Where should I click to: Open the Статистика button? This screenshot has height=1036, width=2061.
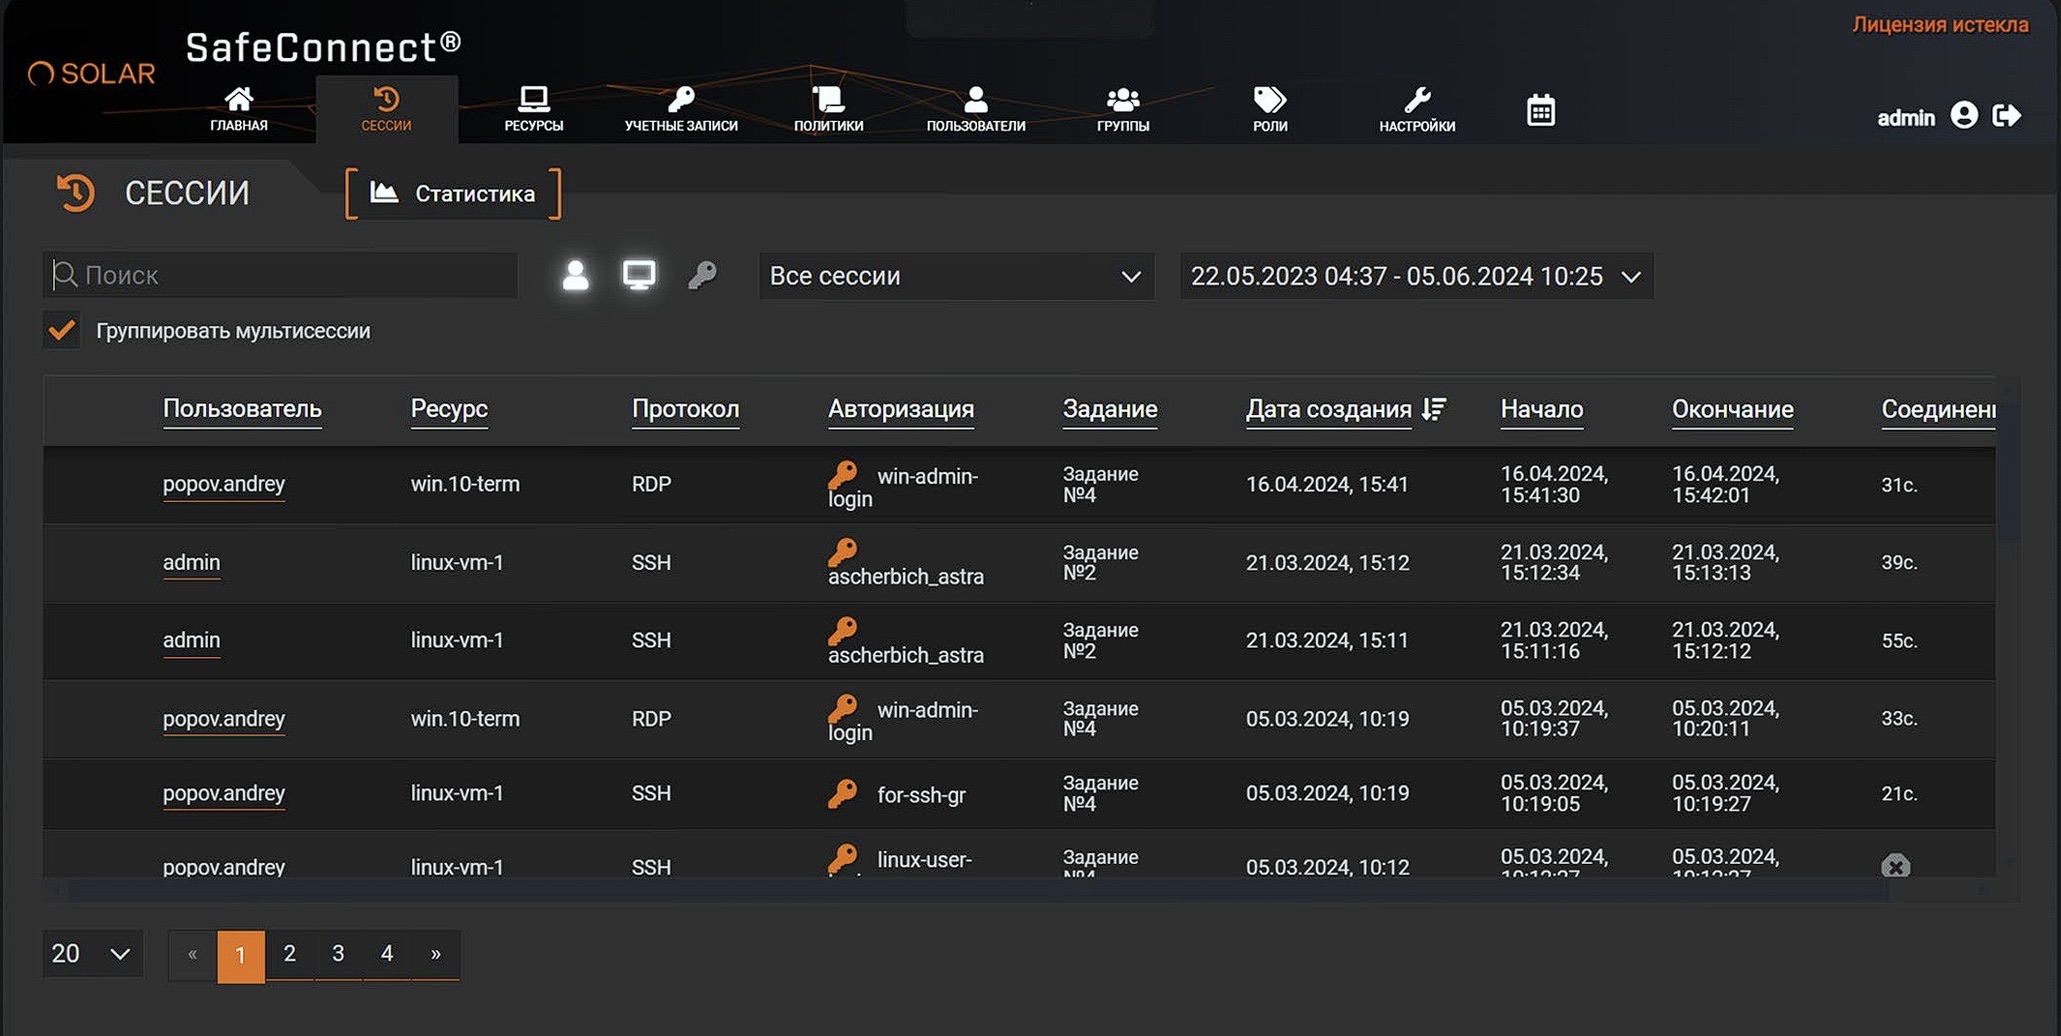pos(453,193)
